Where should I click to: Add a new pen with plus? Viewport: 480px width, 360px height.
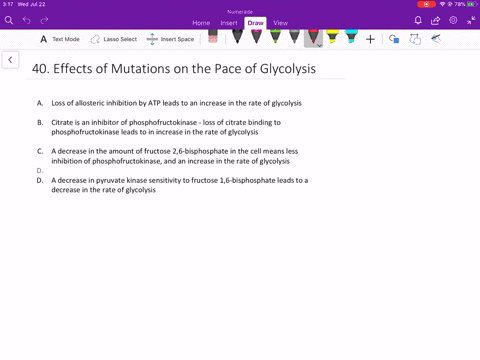370,39
